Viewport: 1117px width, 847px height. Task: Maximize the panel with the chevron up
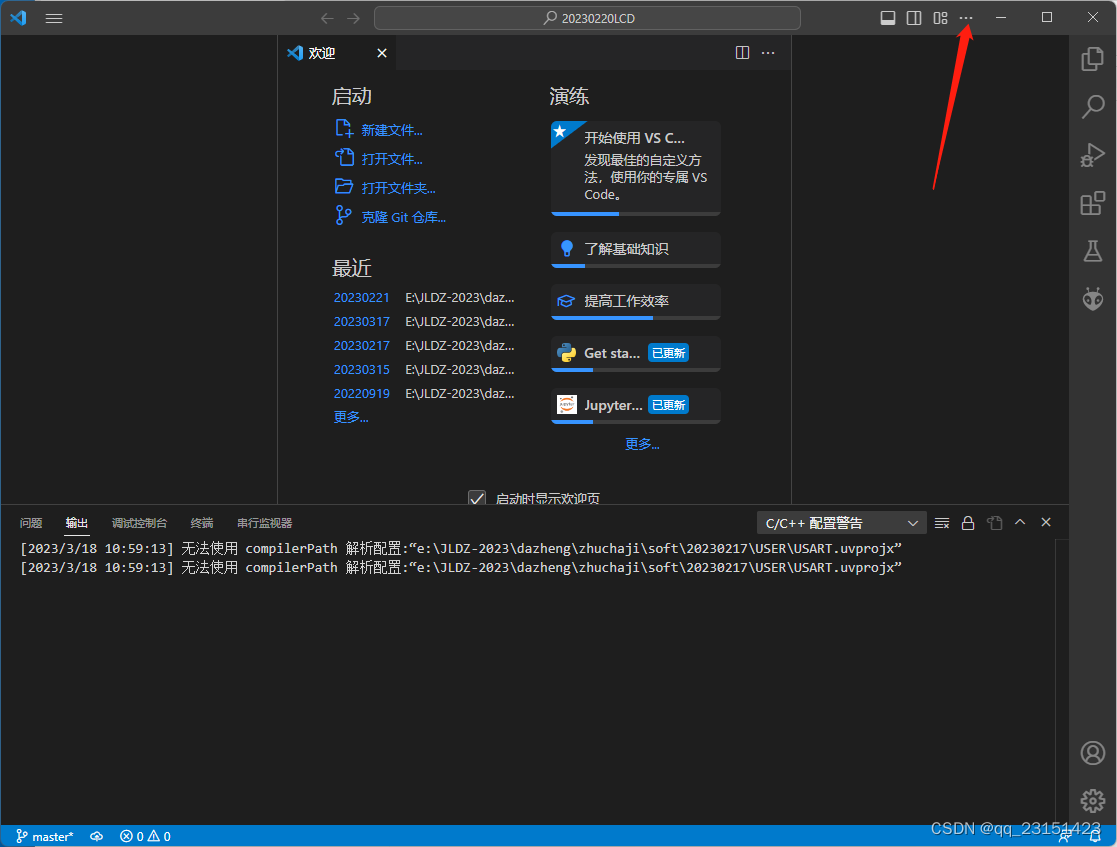coord(1020,522)
